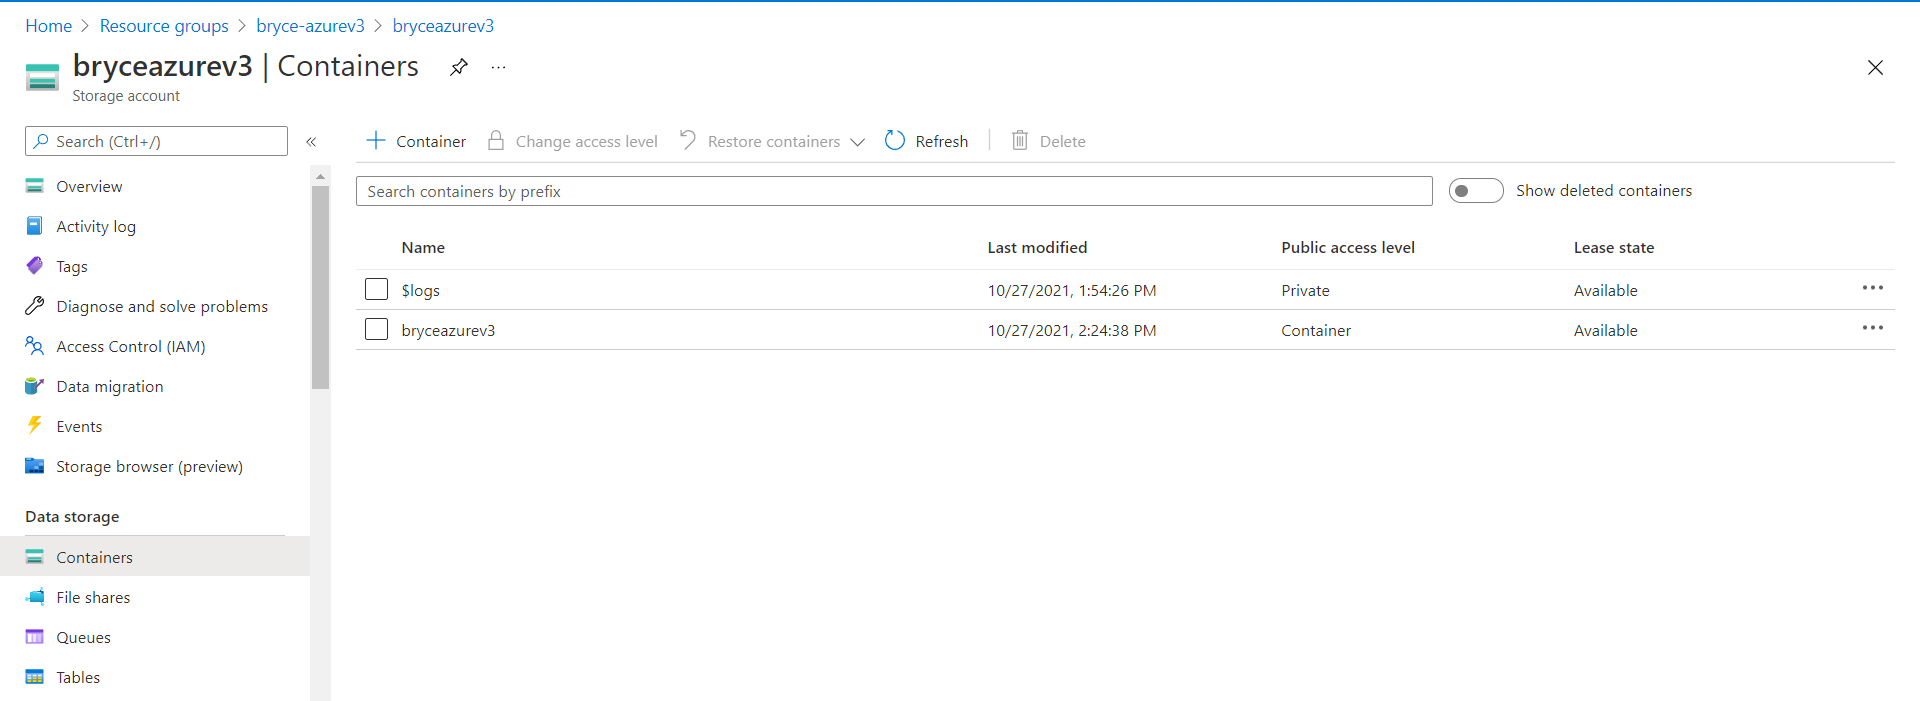
Task: Click the 10/27/2021, 1:54:26 PM timestamp cell
Action: click(1072, 290)
